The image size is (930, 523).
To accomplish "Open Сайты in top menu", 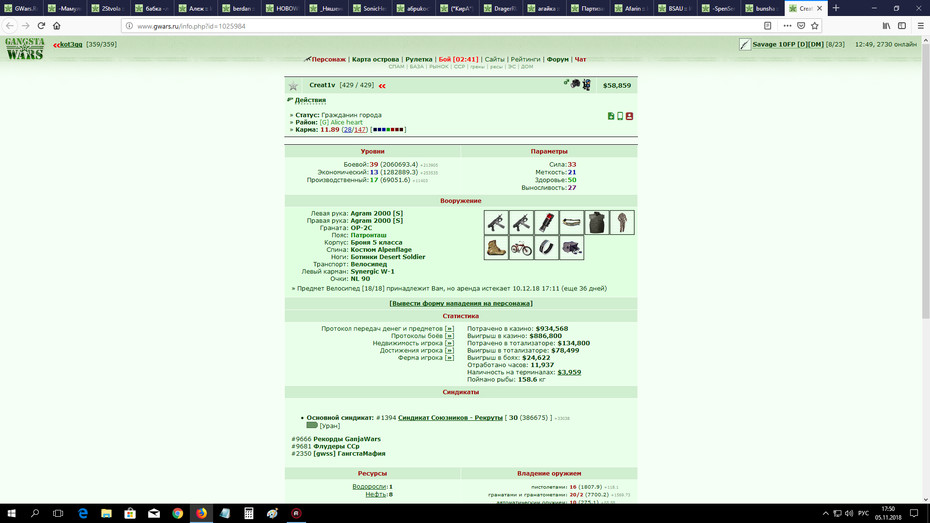I will [x=495, y=59].
